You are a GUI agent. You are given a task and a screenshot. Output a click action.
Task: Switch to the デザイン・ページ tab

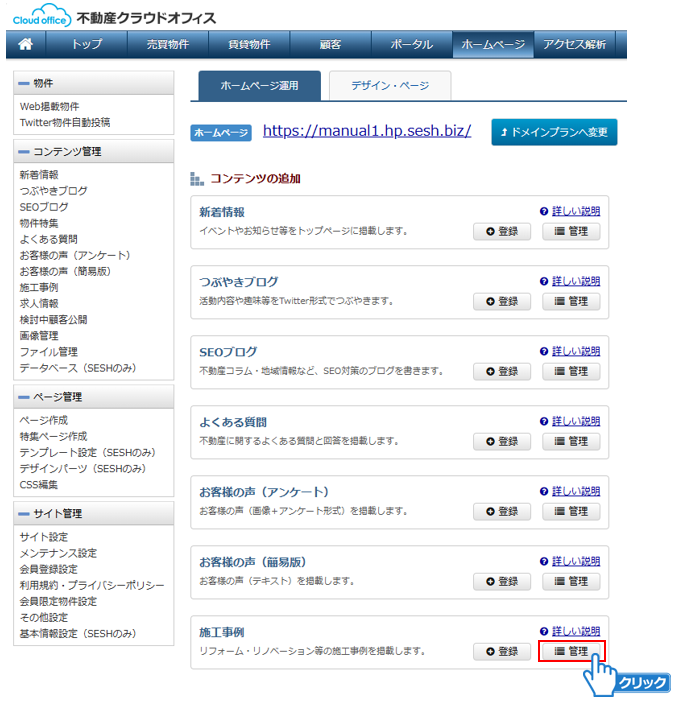click(x=389, y=86)
